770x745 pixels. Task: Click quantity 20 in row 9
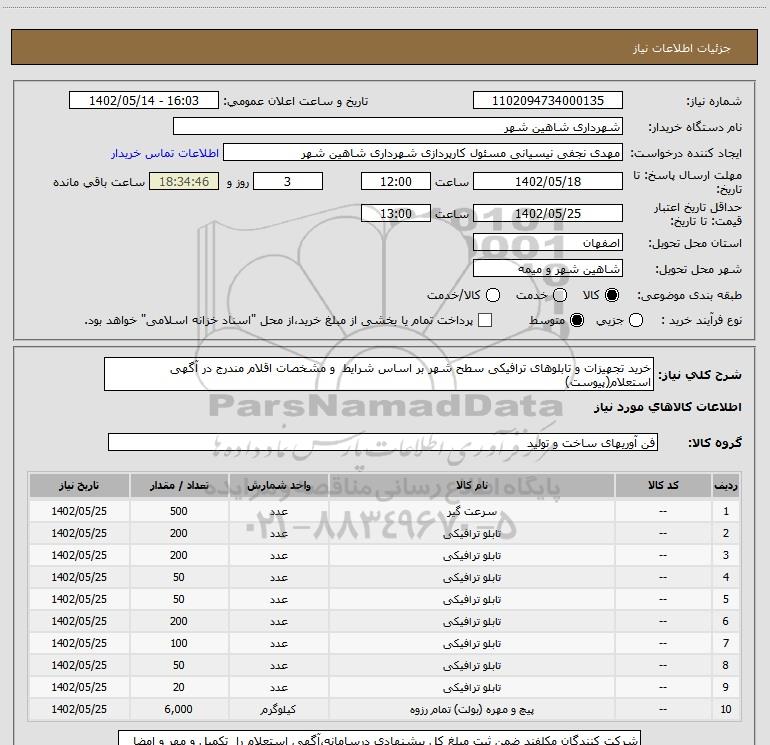179,687
